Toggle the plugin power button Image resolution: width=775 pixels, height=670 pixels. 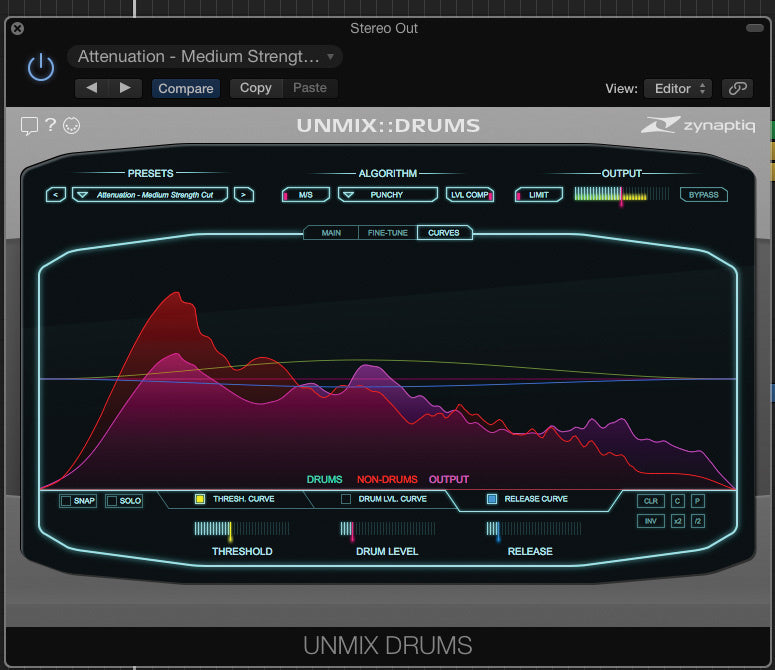(41, 67)
